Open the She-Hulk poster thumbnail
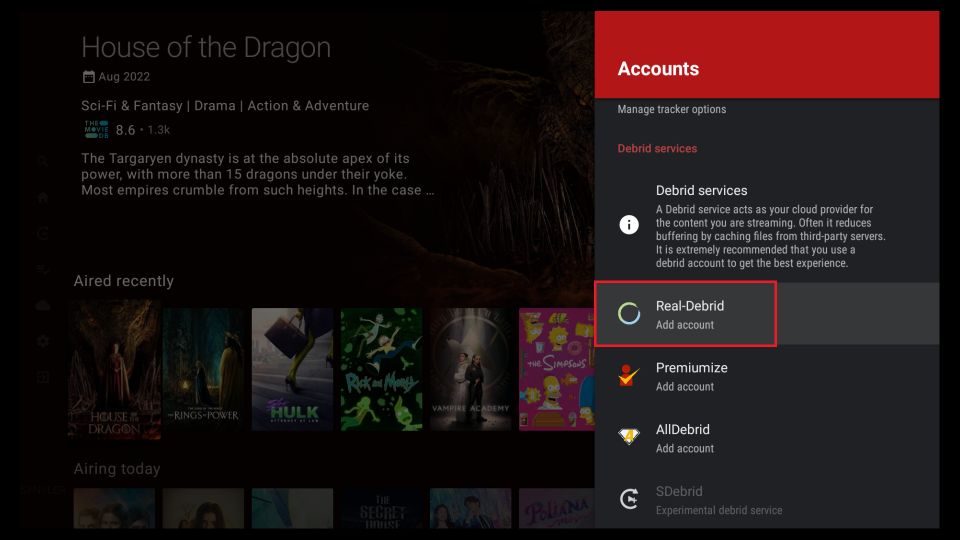The height and width of the screenshot is (540, 960). click(x=293, y=369)
